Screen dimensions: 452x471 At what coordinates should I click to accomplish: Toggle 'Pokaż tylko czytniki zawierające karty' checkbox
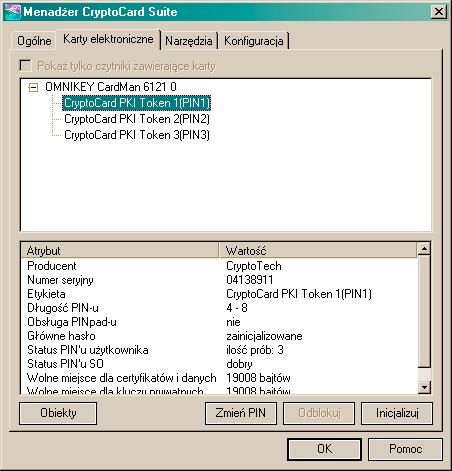coord(25,65)
